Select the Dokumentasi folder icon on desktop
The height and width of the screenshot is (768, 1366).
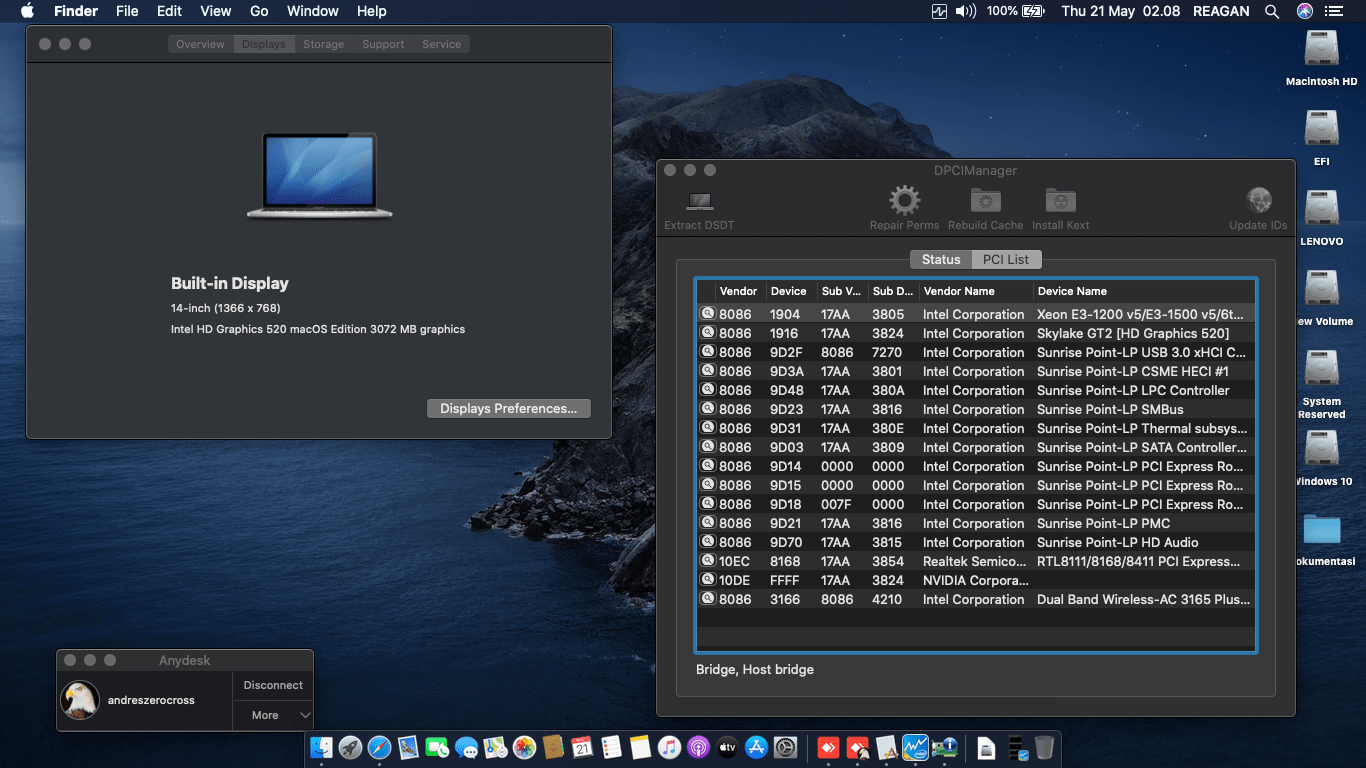[x=1322, y=530]
